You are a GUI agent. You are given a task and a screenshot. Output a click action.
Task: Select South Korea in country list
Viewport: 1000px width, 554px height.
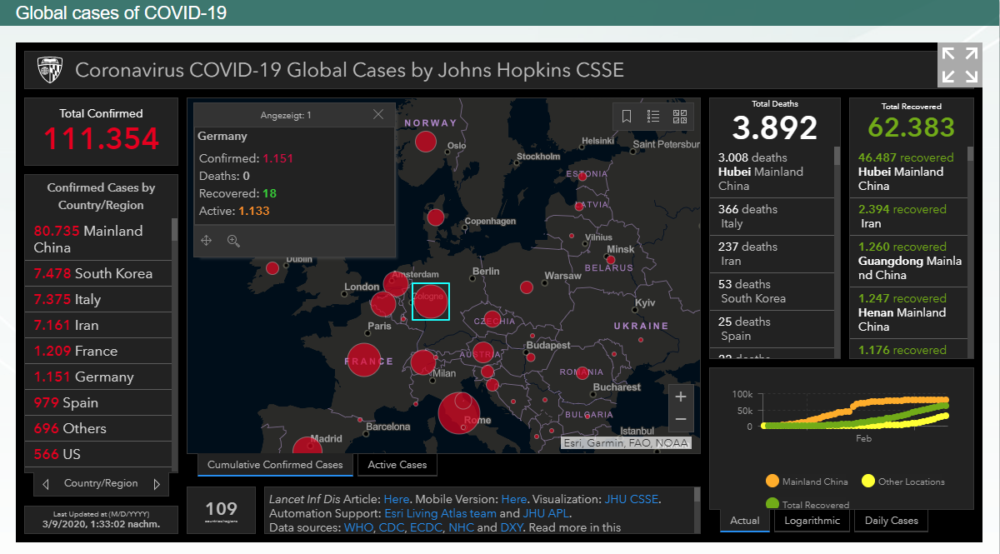click(x=98, y=273)
